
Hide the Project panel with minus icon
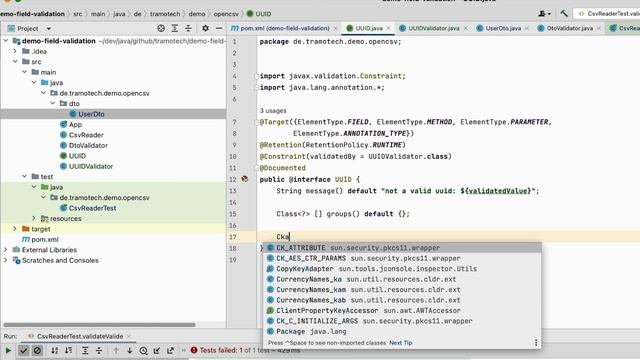[x=219, y=28]
